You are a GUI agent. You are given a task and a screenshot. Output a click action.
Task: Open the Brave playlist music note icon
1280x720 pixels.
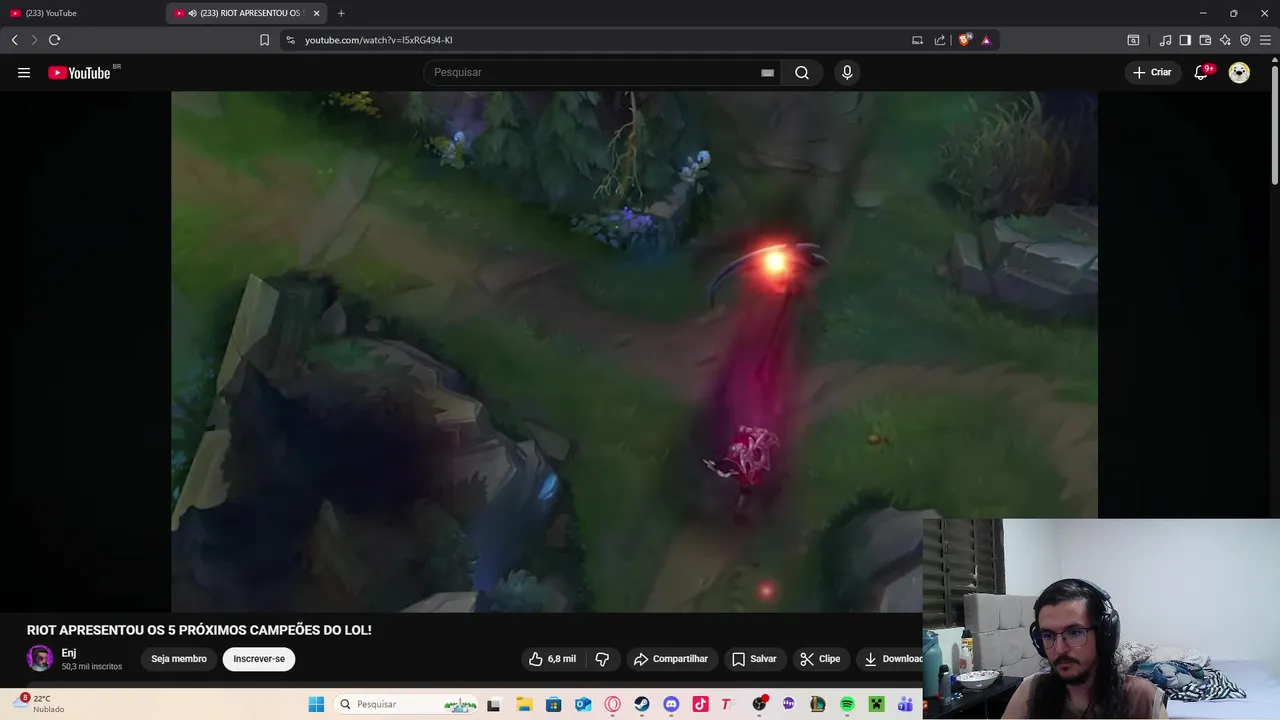pyautogui.click(x=1165, y=40)
